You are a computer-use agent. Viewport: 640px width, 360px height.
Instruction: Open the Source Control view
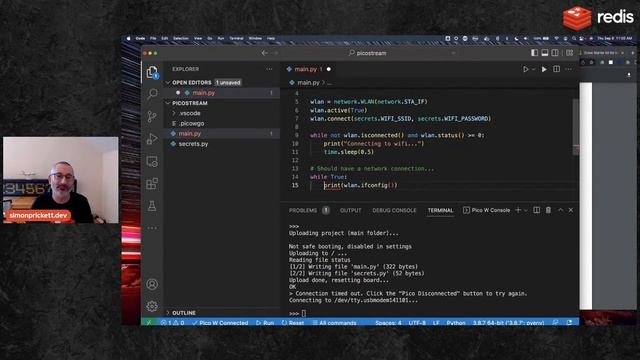152,116
